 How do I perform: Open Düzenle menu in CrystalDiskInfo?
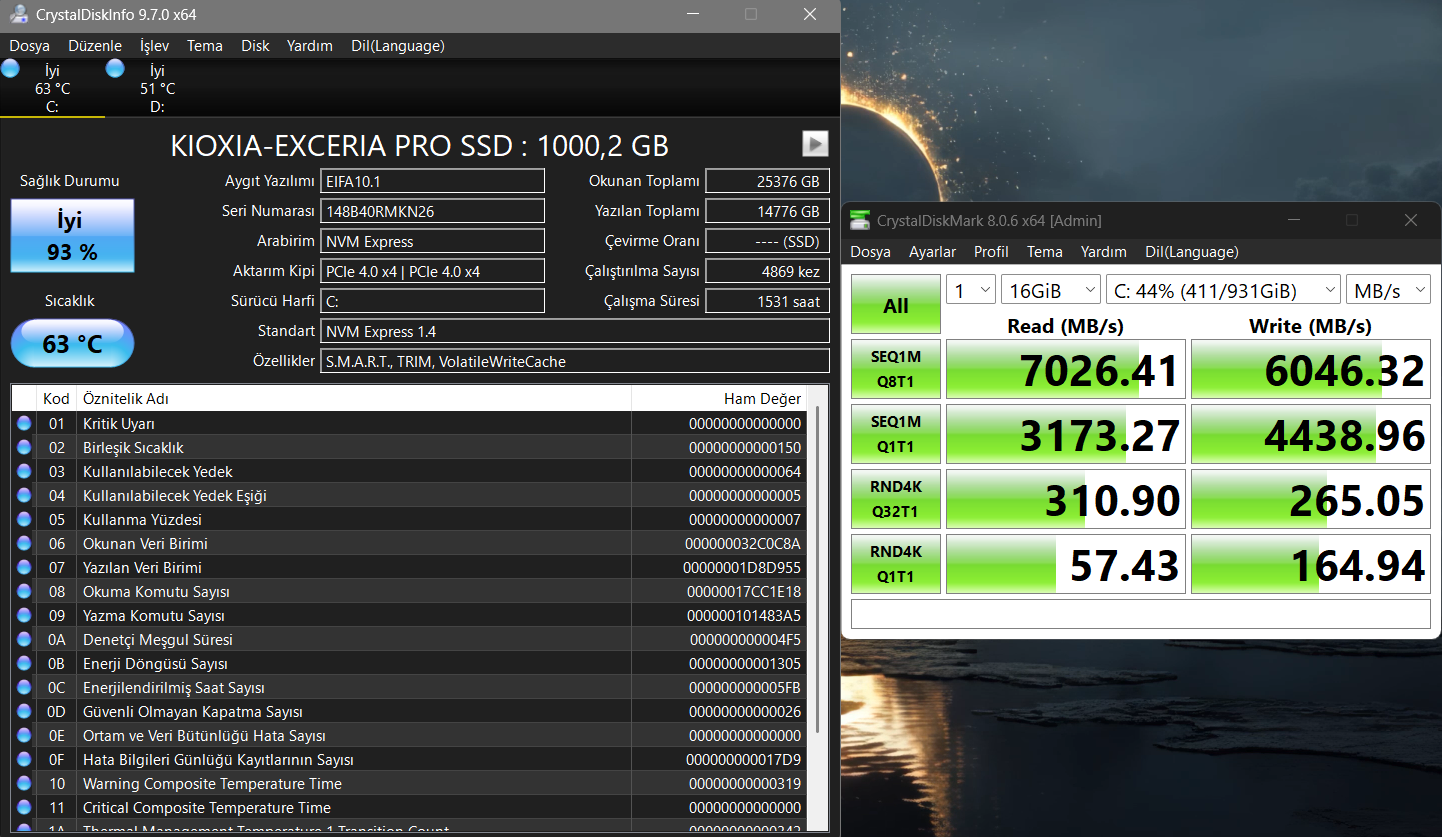pos(95,46)
